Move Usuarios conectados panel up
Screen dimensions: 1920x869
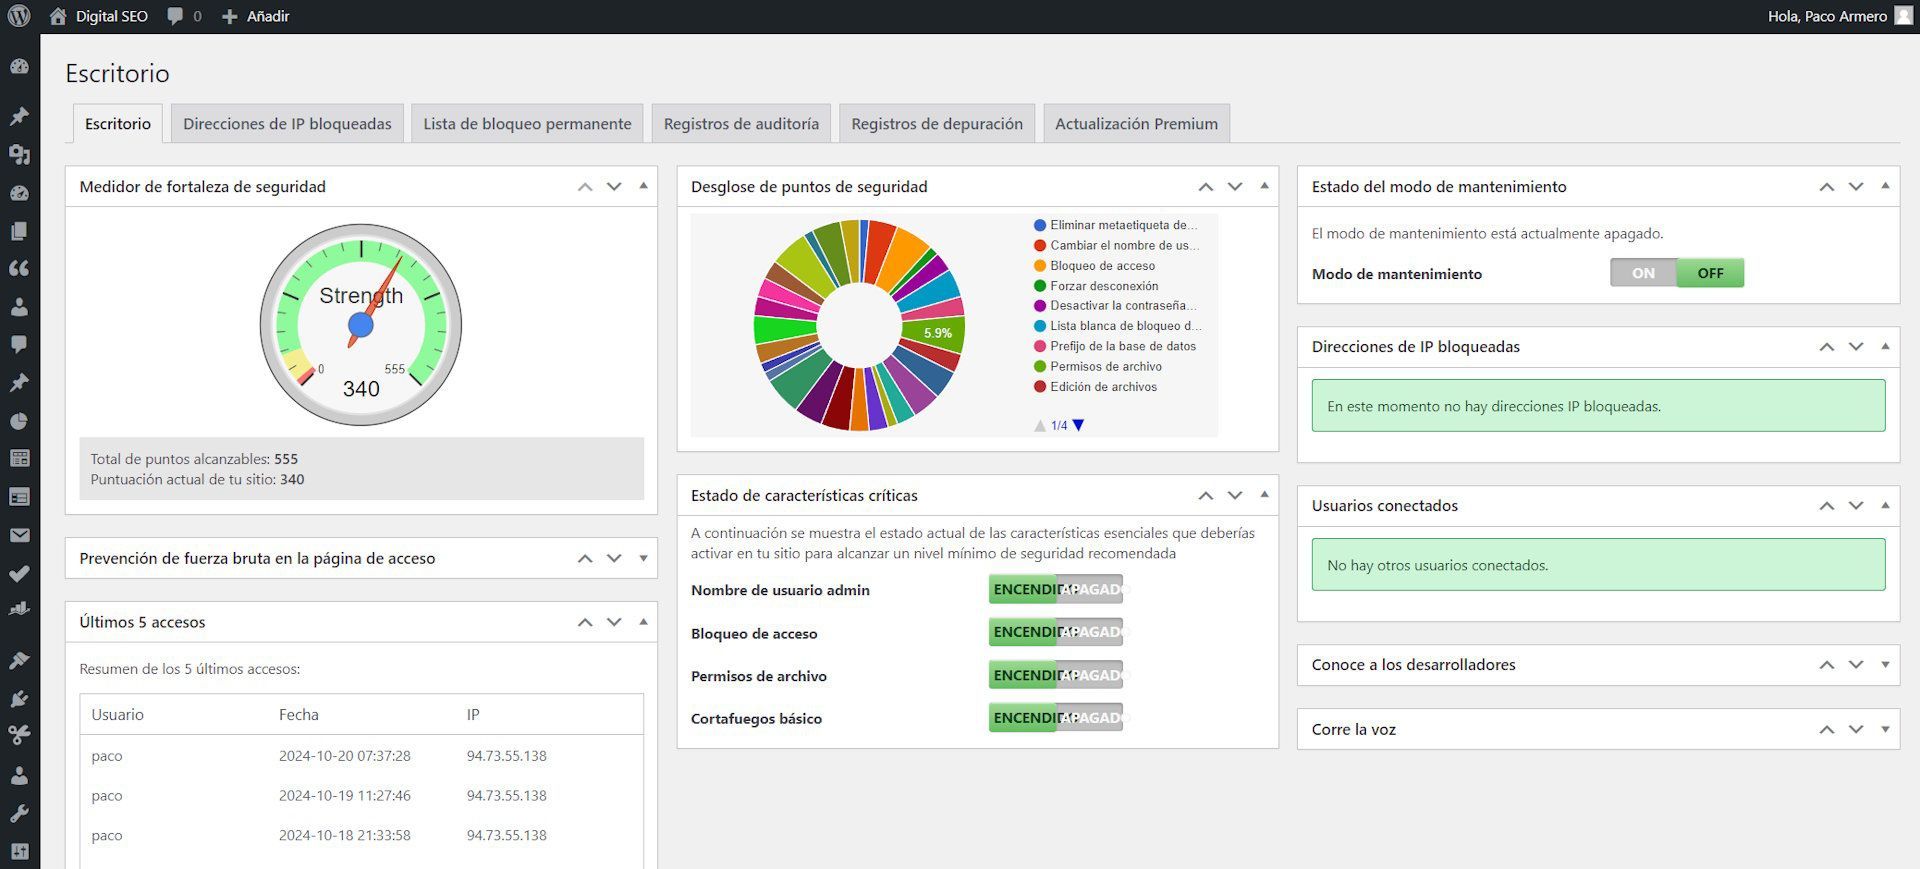pos(1827,506)
